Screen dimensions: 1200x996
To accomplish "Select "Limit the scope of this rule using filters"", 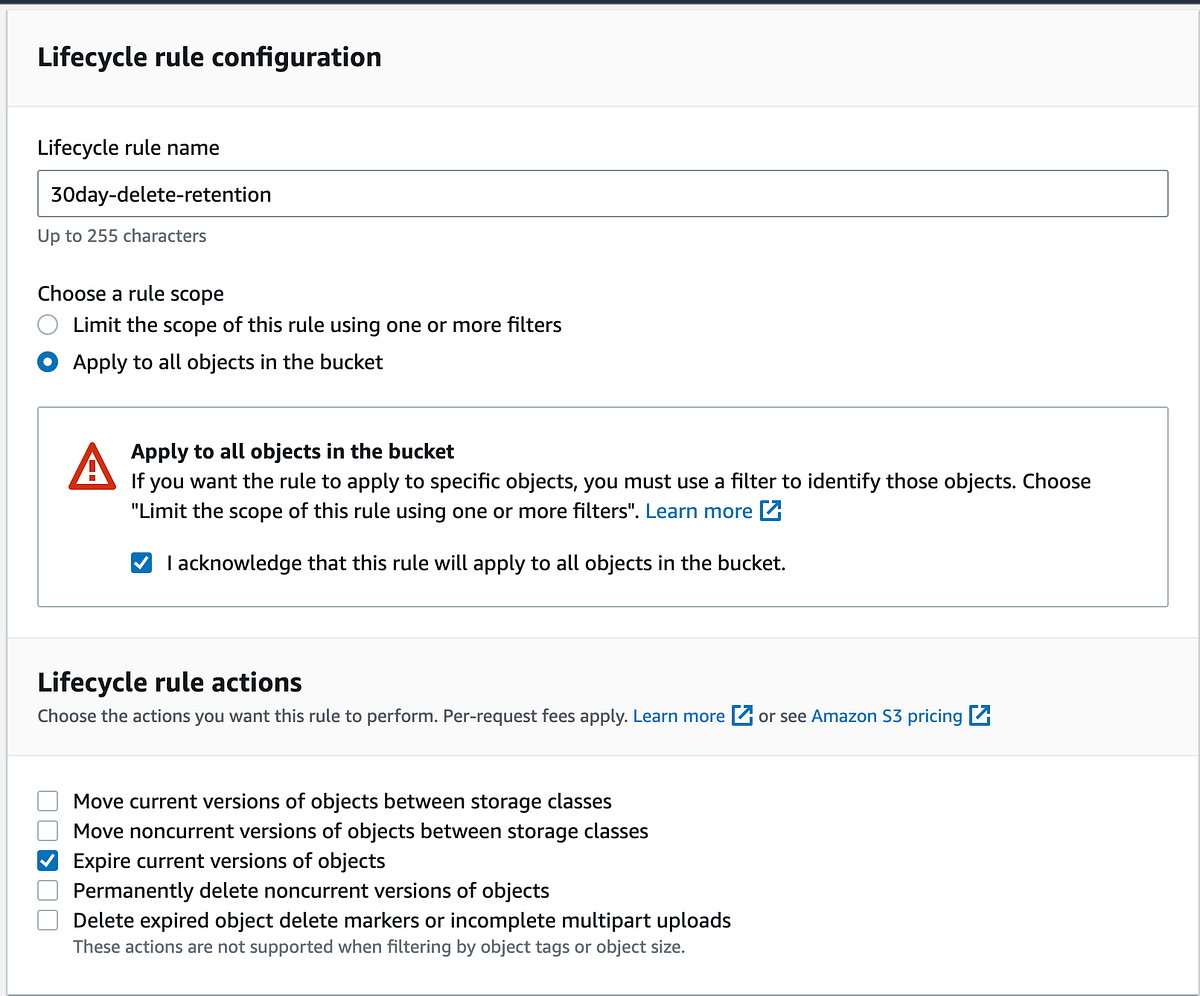I will point(47,324).
